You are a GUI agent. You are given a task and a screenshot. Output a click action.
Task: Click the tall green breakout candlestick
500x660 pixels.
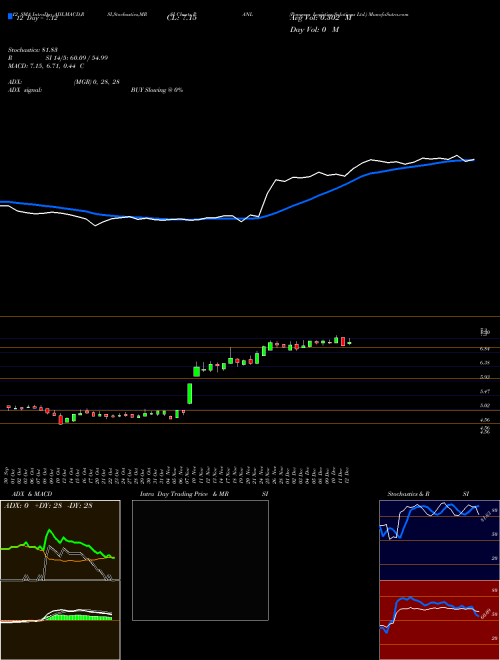pyautogui.click(x=190, y=394)
